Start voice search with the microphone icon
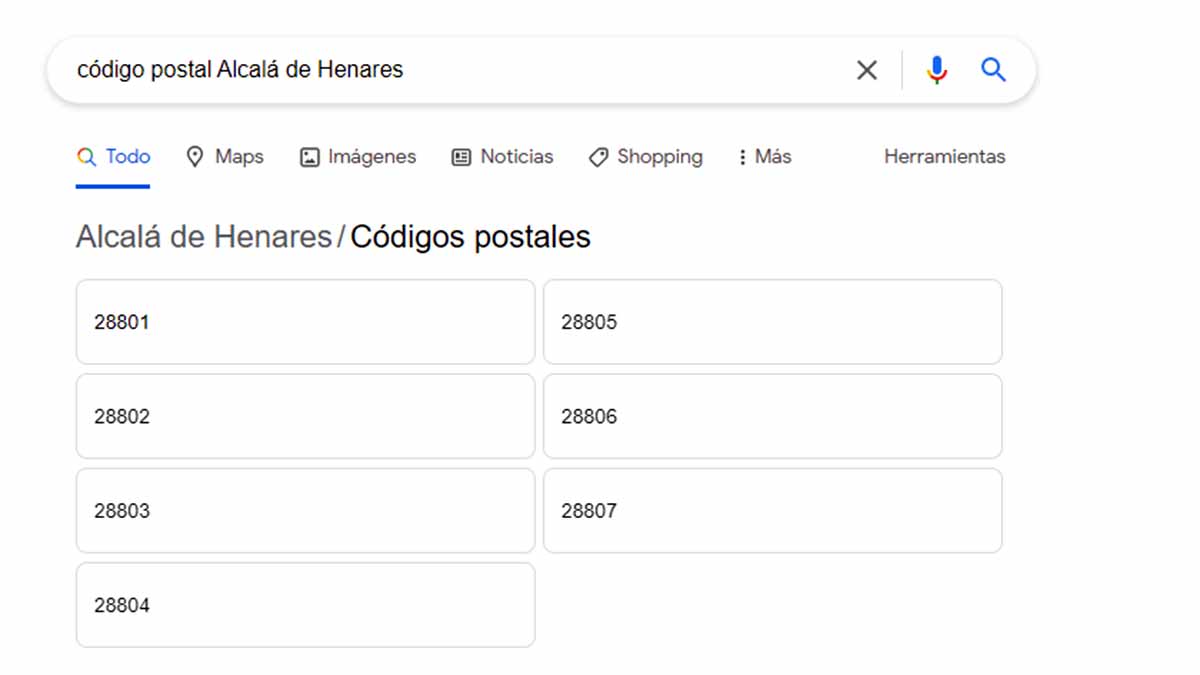The width and height of the screenshot is (1200, 675). [x=936, y=70]
